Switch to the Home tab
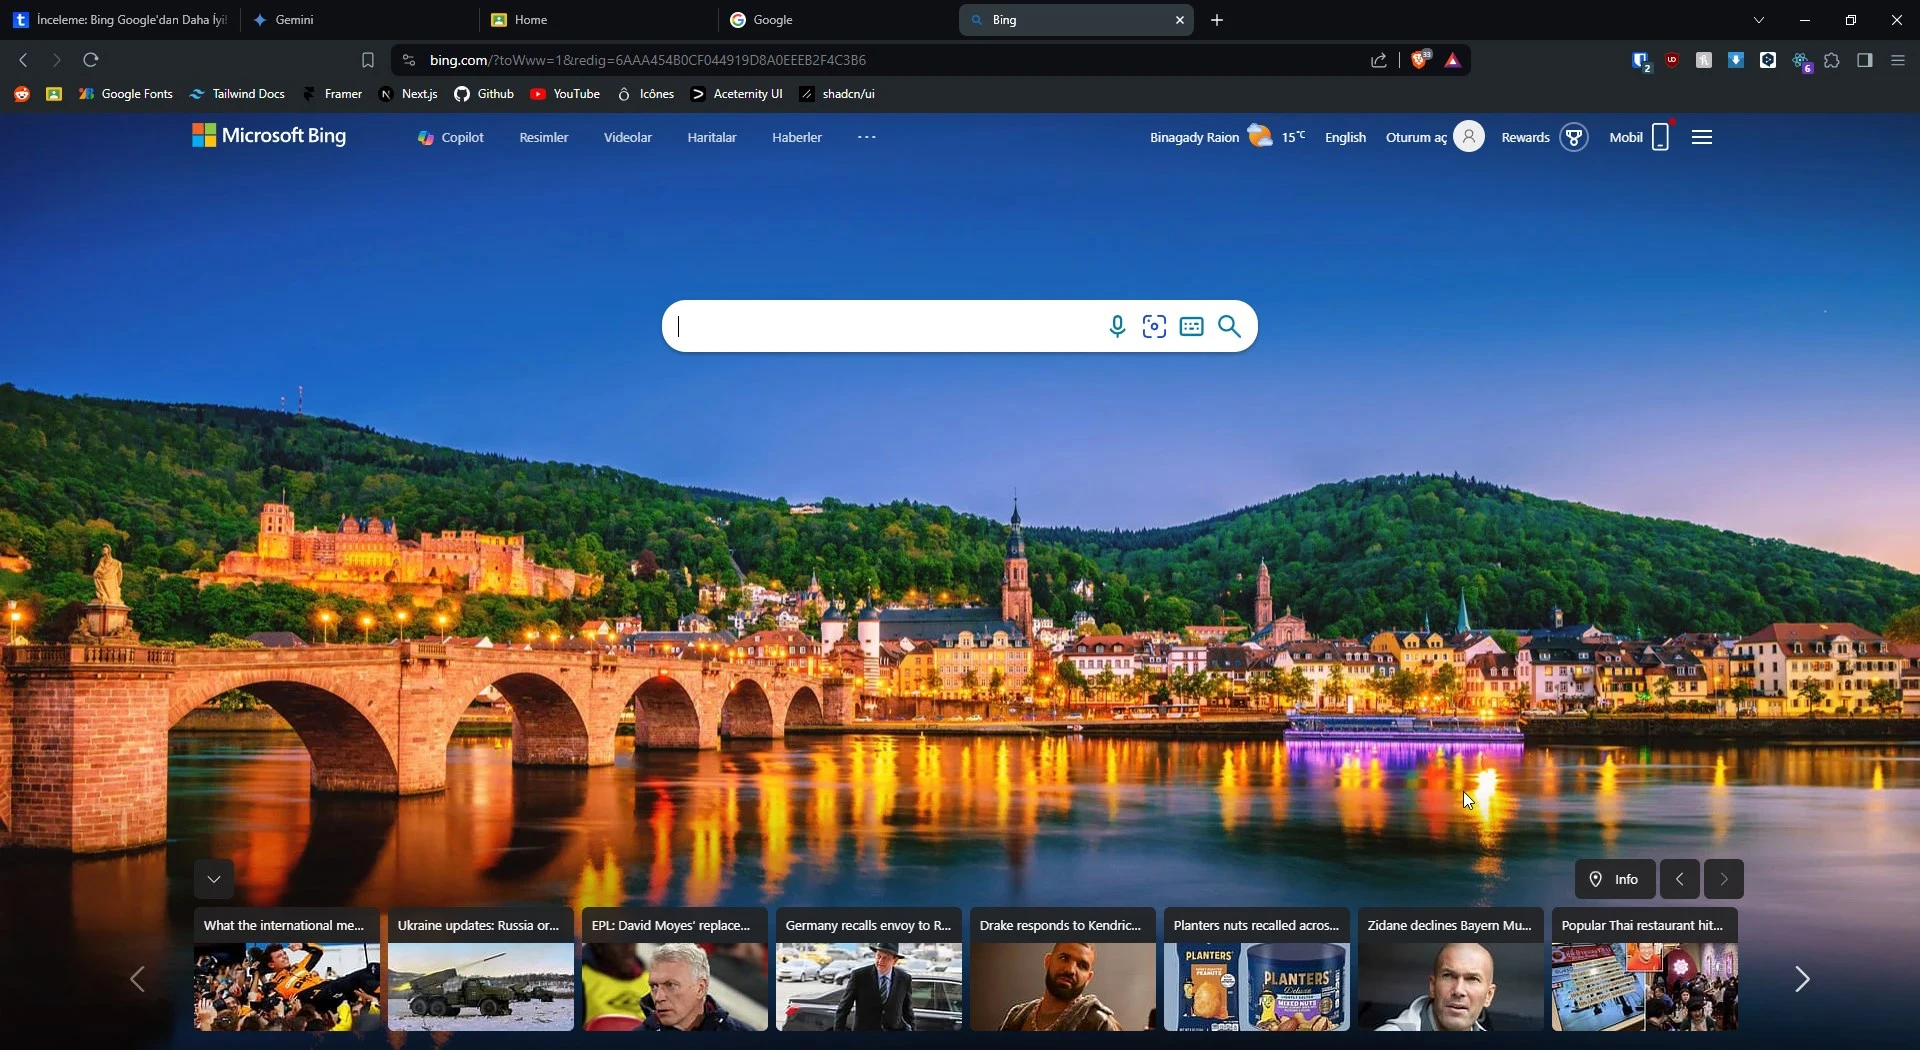The image size is (1920, 1050). 596,20
